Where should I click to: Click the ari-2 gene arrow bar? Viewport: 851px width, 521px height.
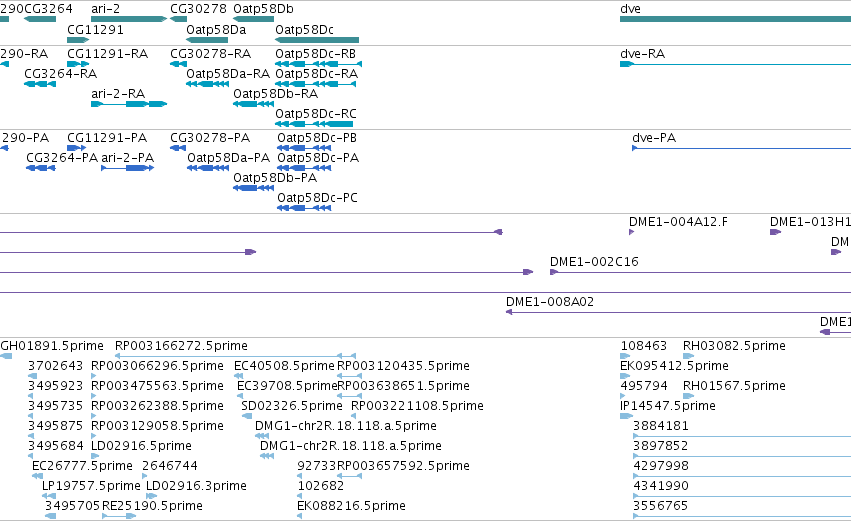pos(129,19)
